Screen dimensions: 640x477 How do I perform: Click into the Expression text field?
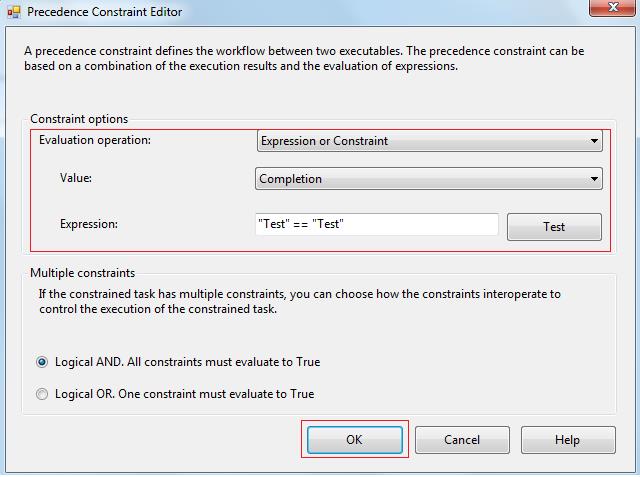376,225
